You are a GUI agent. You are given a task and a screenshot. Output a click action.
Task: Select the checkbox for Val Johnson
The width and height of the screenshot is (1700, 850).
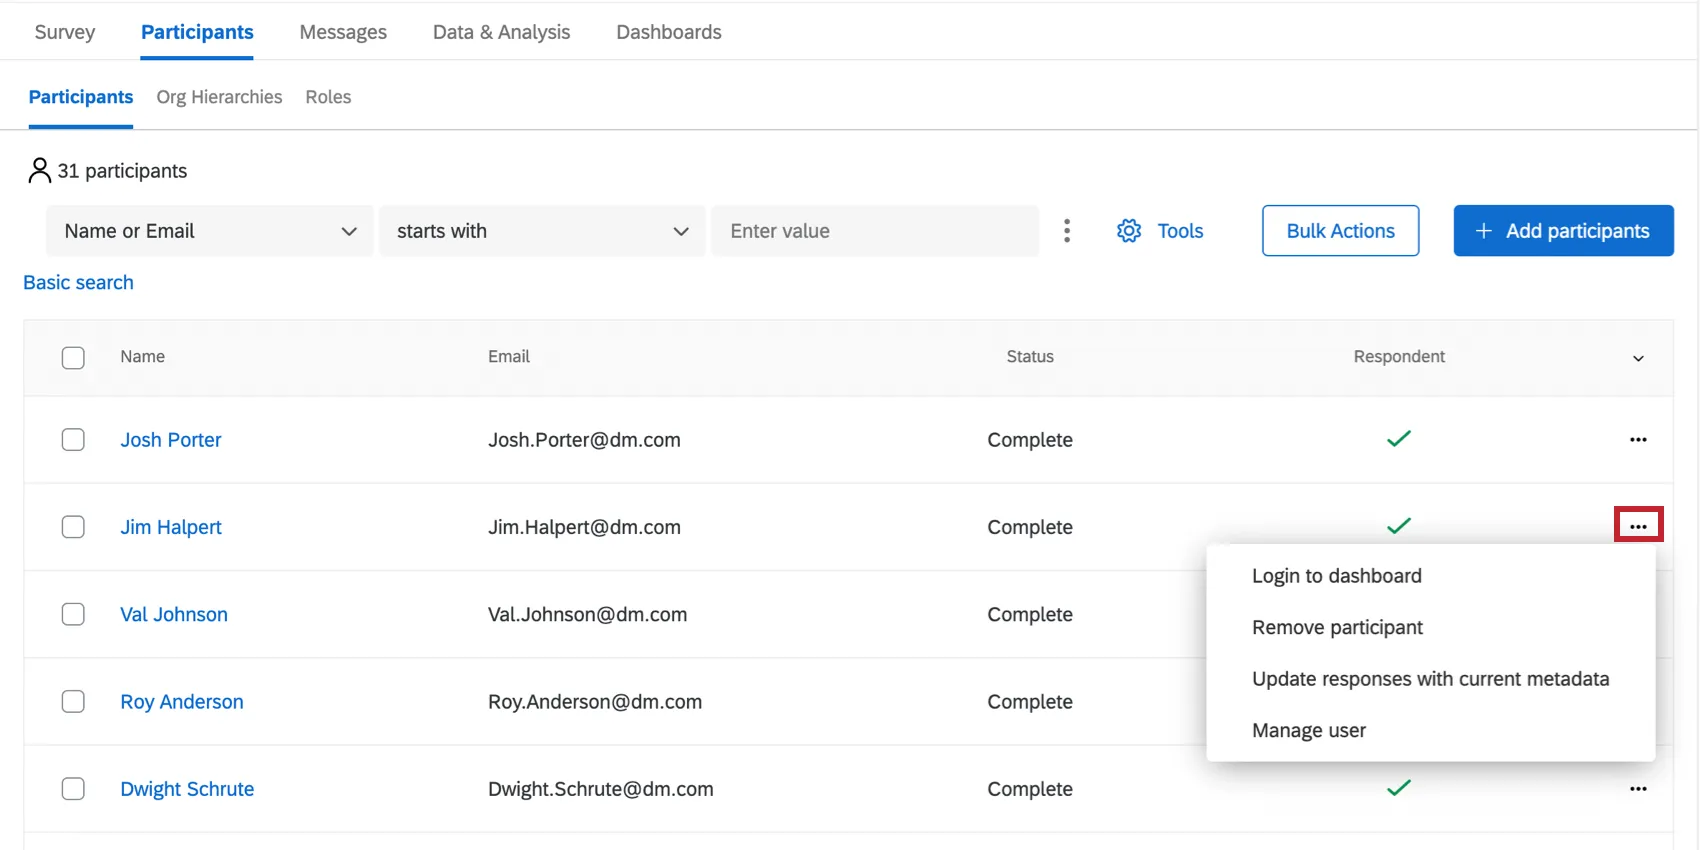click(x=73, y=614)
